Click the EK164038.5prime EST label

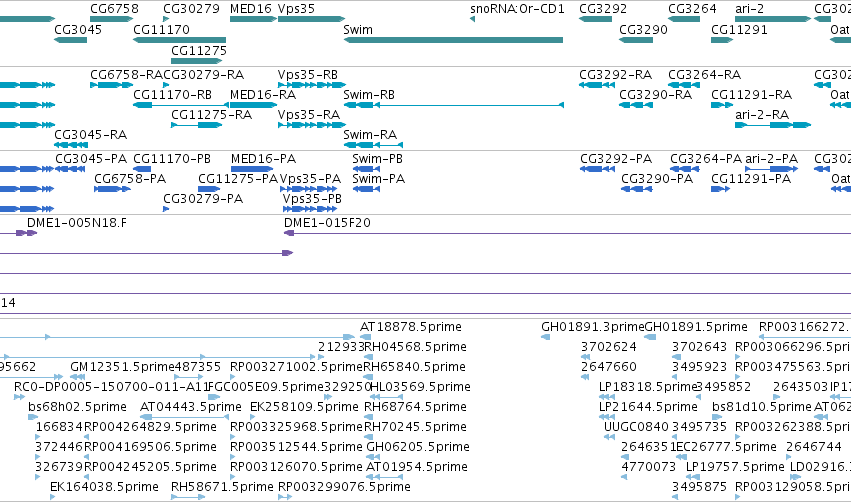coord(104,486)
